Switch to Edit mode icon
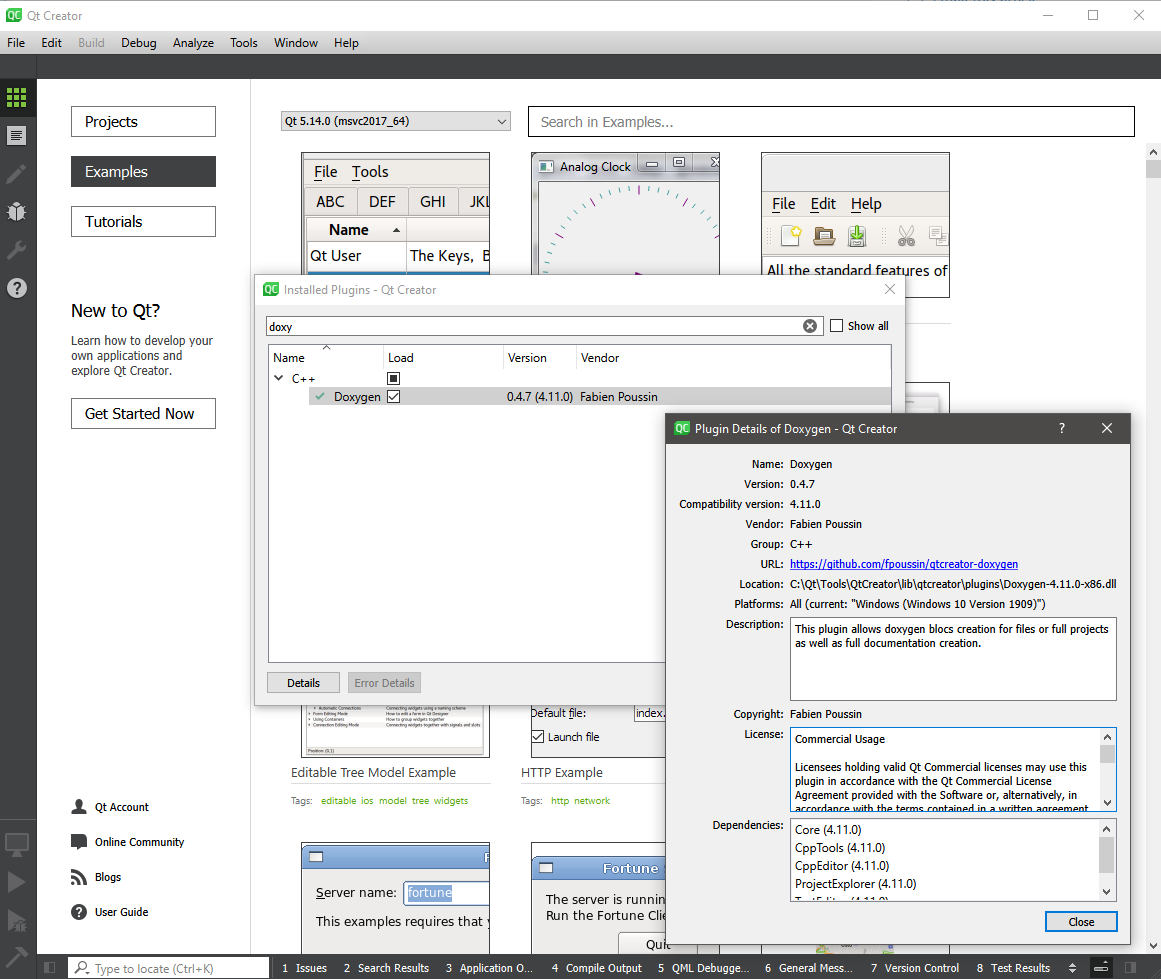 (17, 135)
